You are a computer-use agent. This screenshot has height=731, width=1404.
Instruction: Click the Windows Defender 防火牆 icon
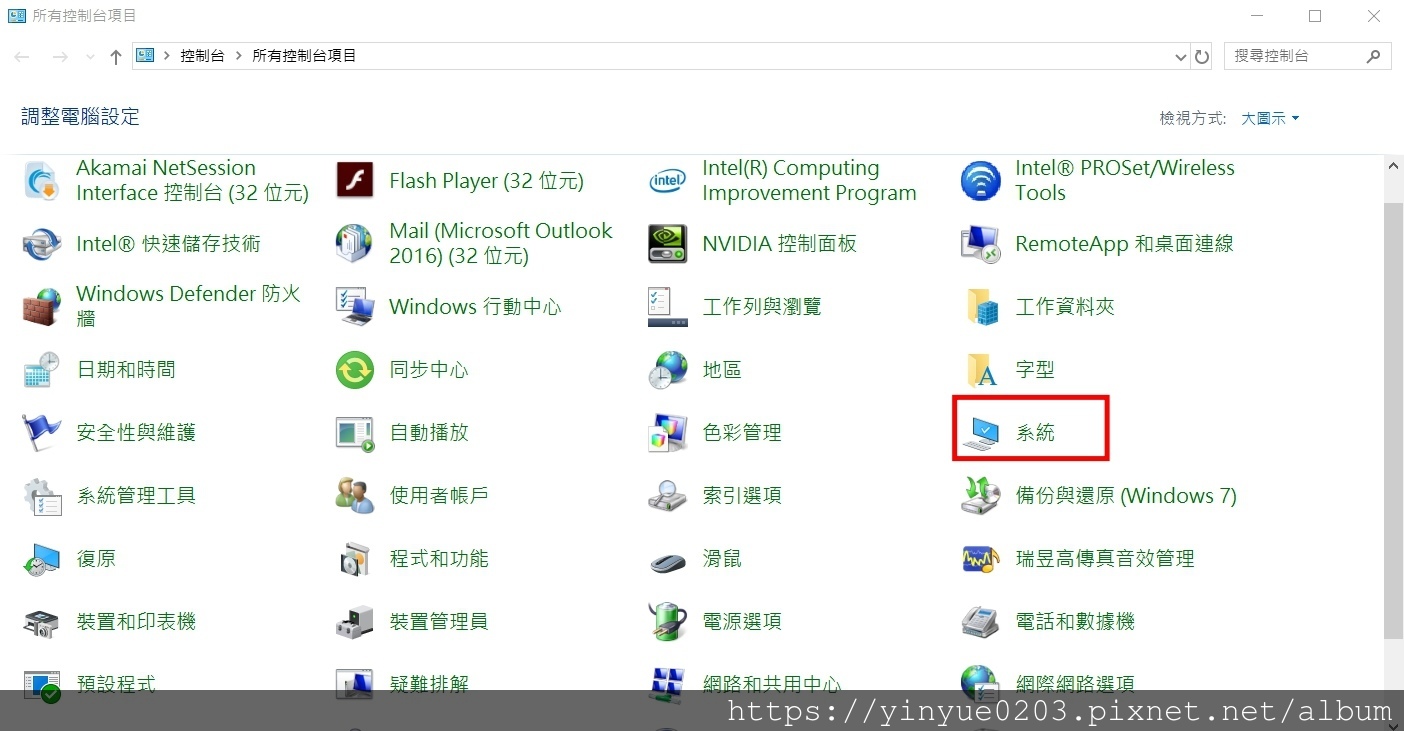click(x=42, y=307)
